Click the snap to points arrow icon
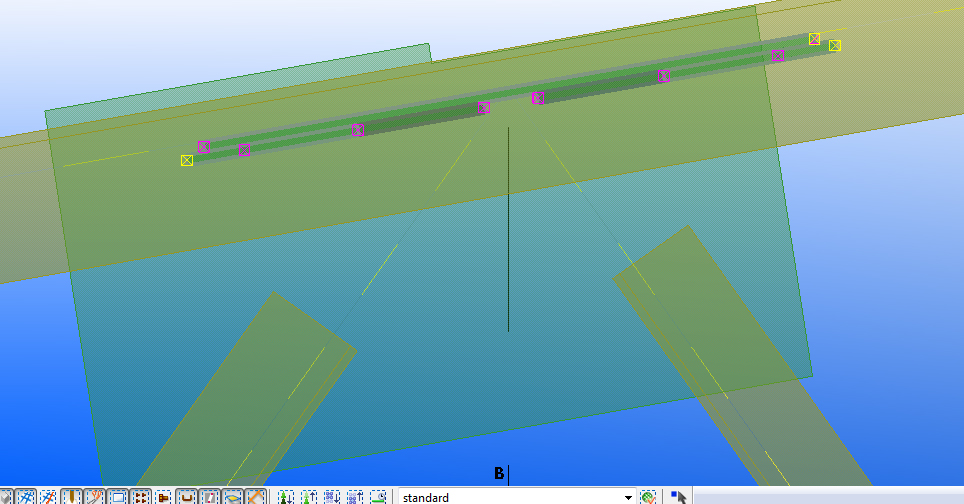 679,497
